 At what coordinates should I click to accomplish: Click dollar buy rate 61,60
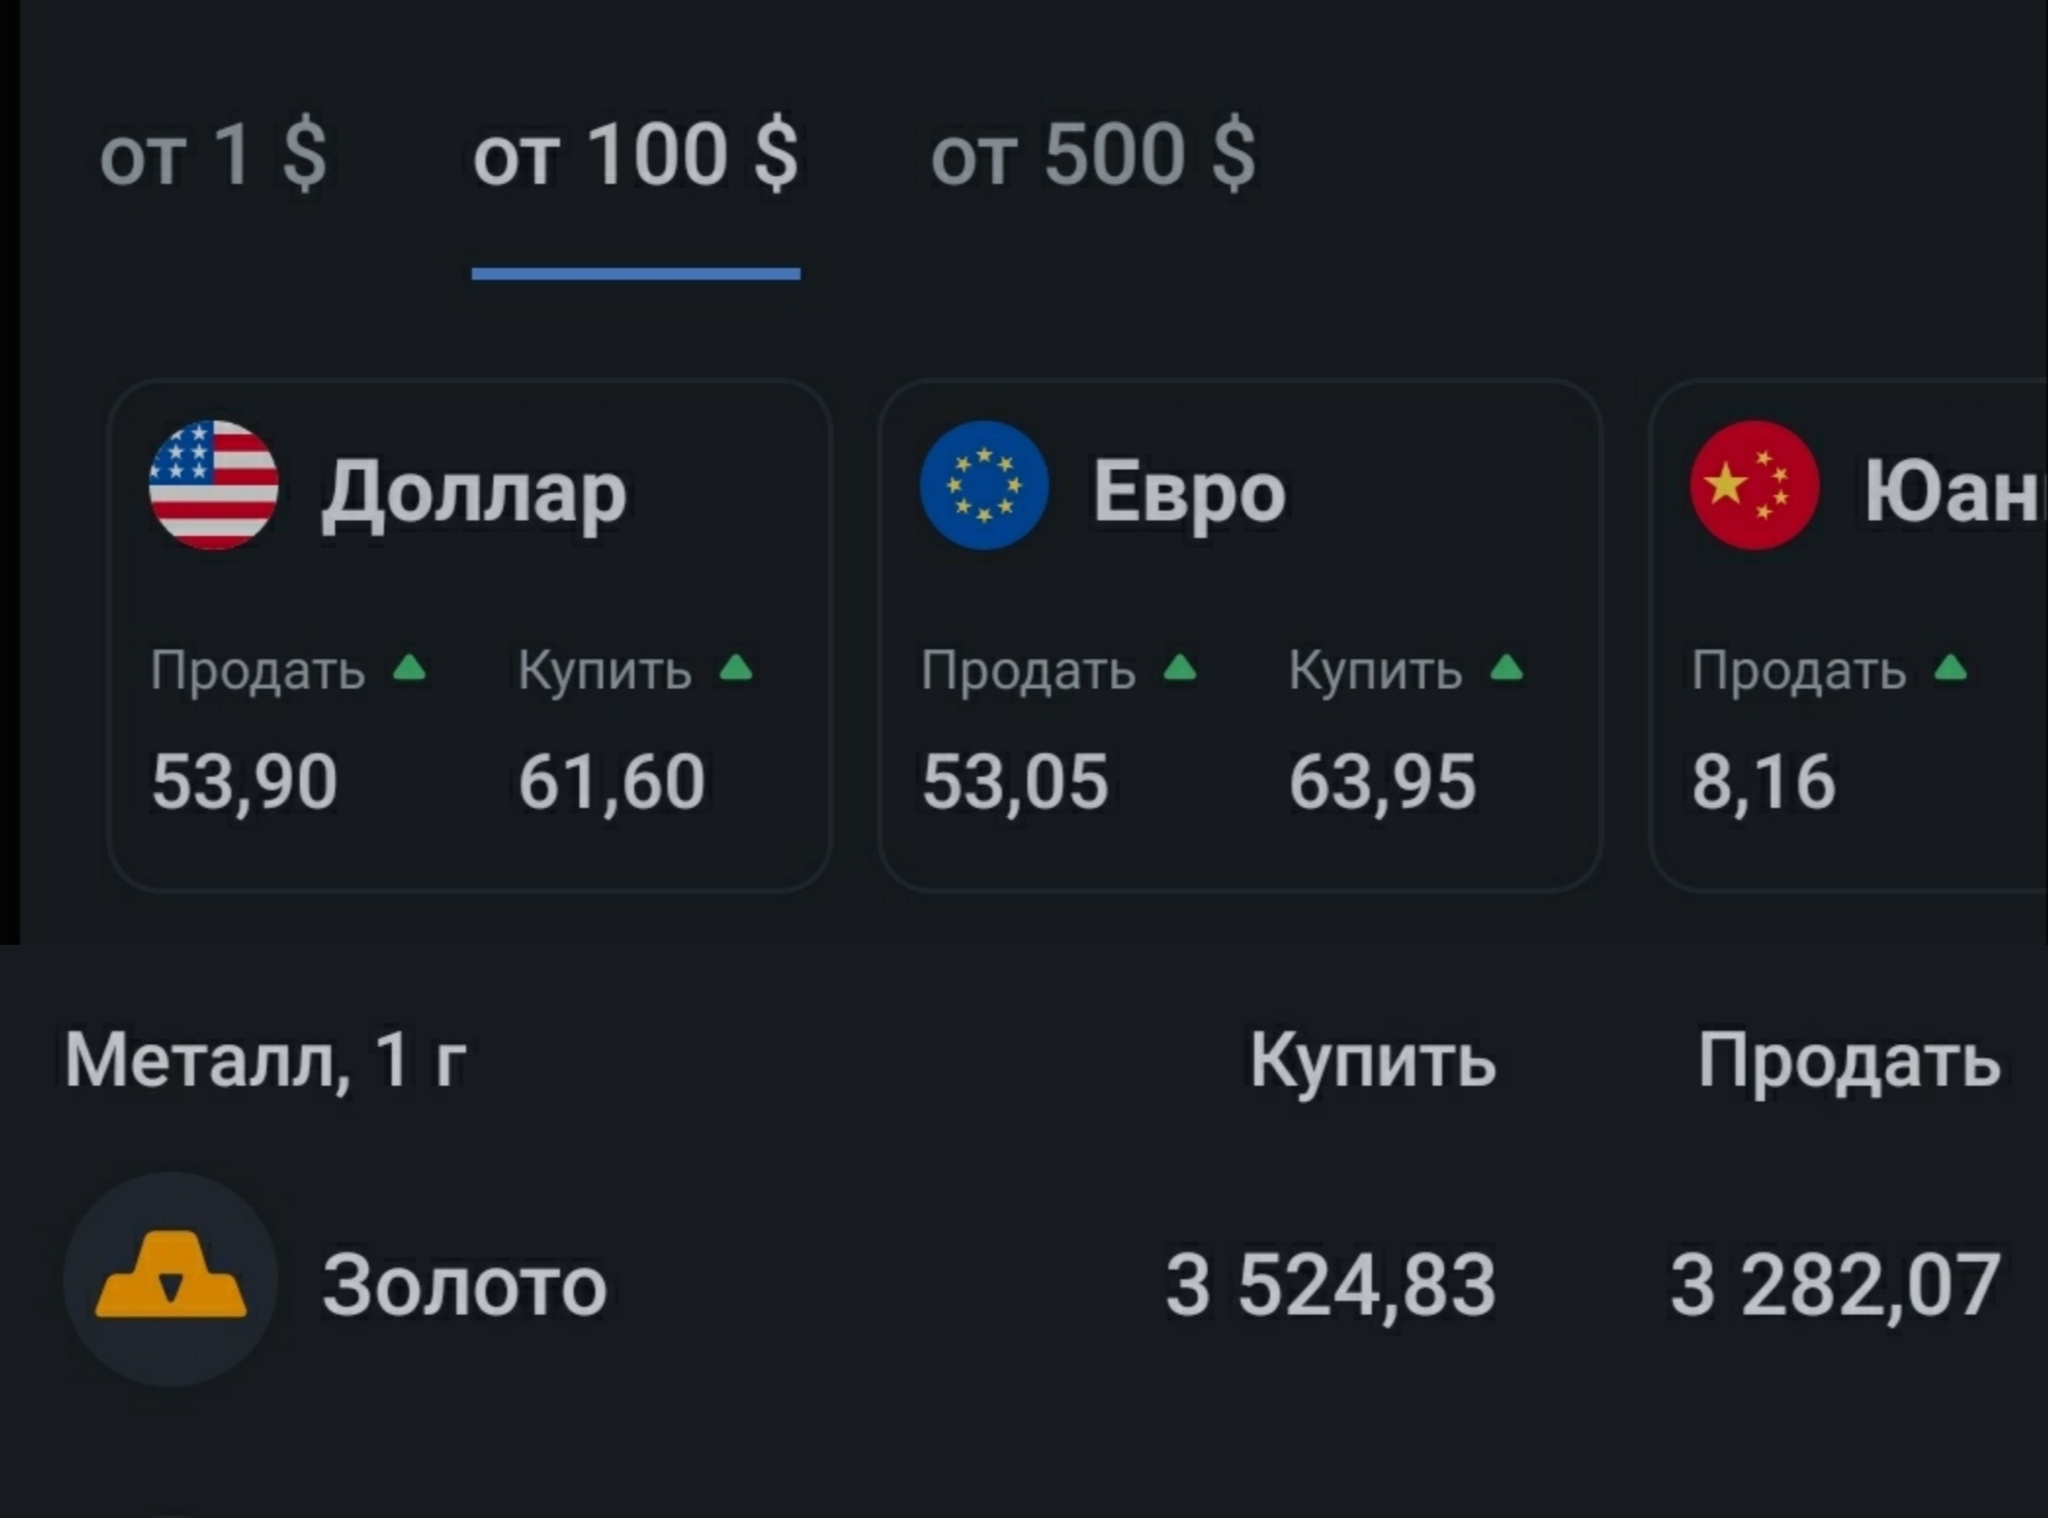611,781
